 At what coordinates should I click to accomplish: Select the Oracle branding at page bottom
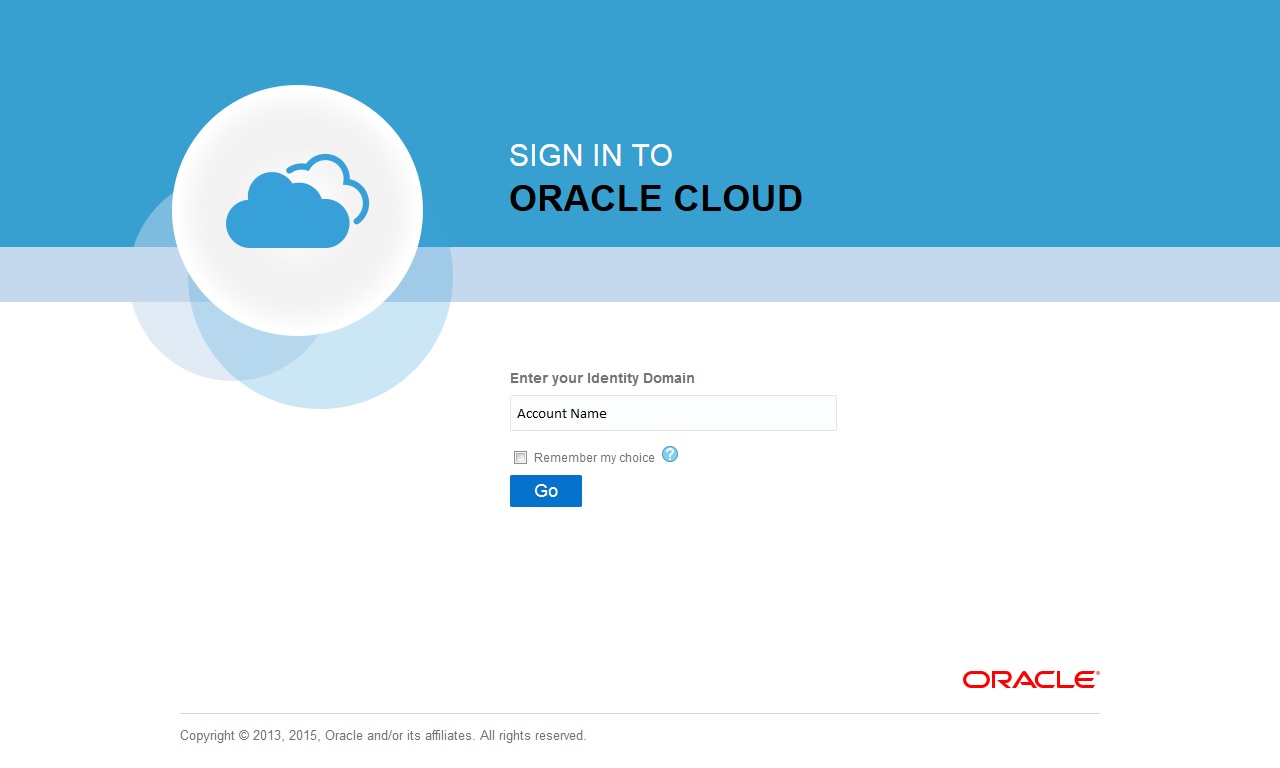(1028, 679)
